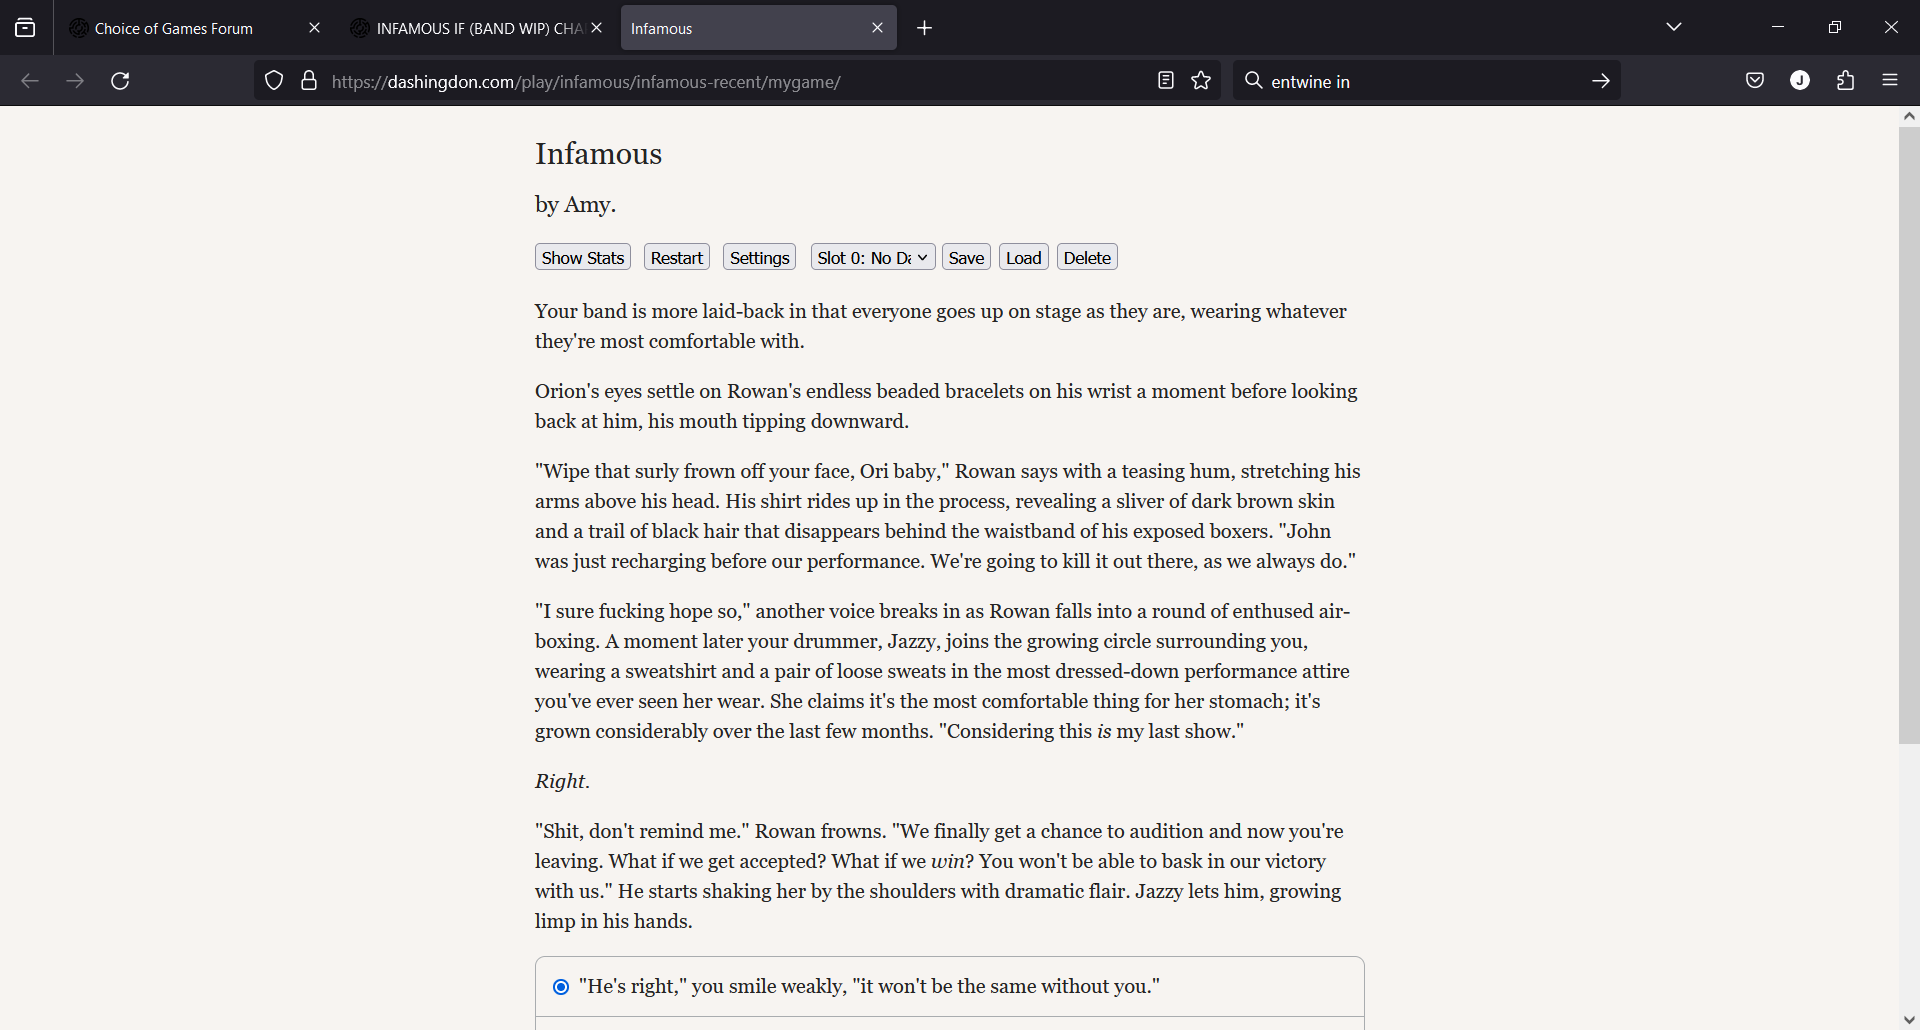Click the search box with 'entwine in'
The image size is (1920, 1030).
1425,81
